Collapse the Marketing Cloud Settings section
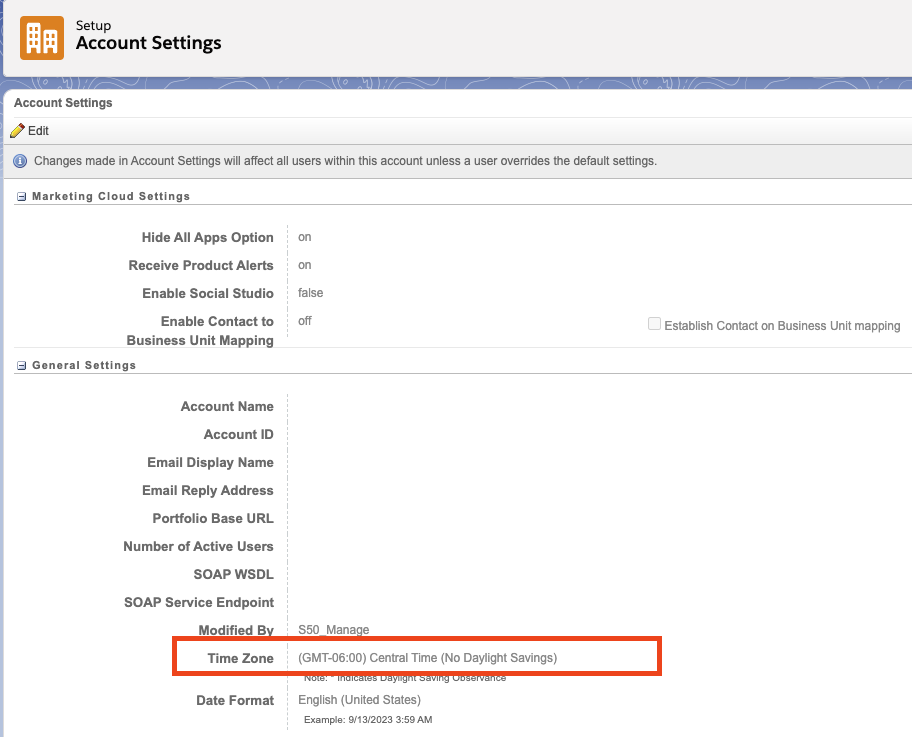Image resolution: width=912 pixels, height=737 pixels. coord(22,197)
